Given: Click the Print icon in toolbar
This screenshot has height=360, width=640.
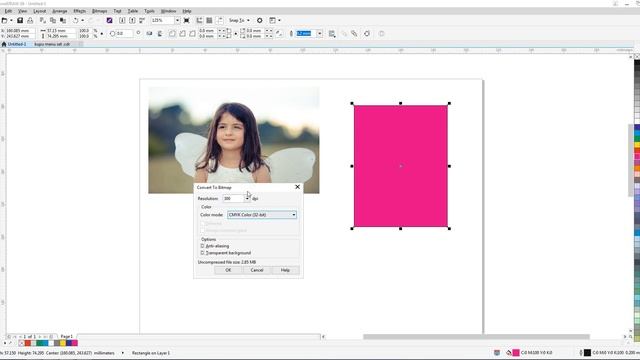Looking at the screenshot, I should [x=30, y=20].
